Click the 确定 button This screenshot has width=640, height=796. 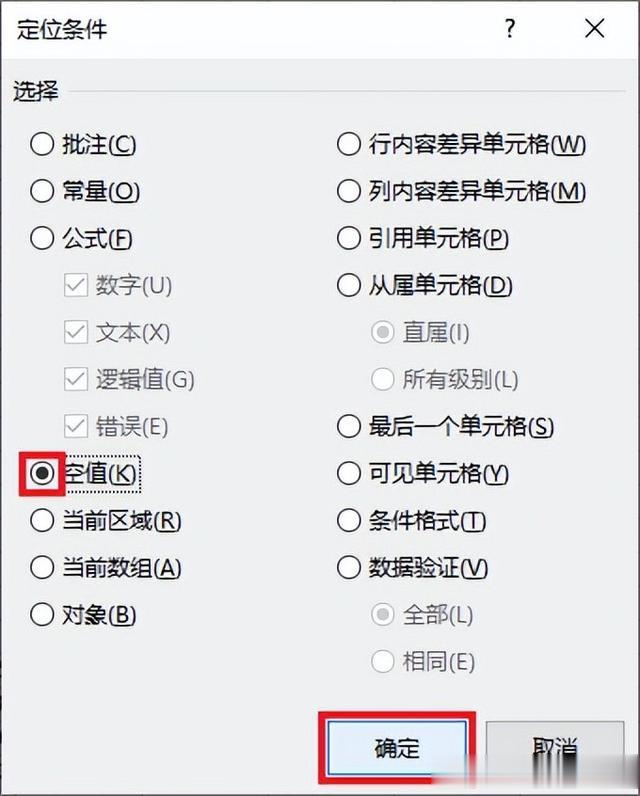tap(397, 748)
